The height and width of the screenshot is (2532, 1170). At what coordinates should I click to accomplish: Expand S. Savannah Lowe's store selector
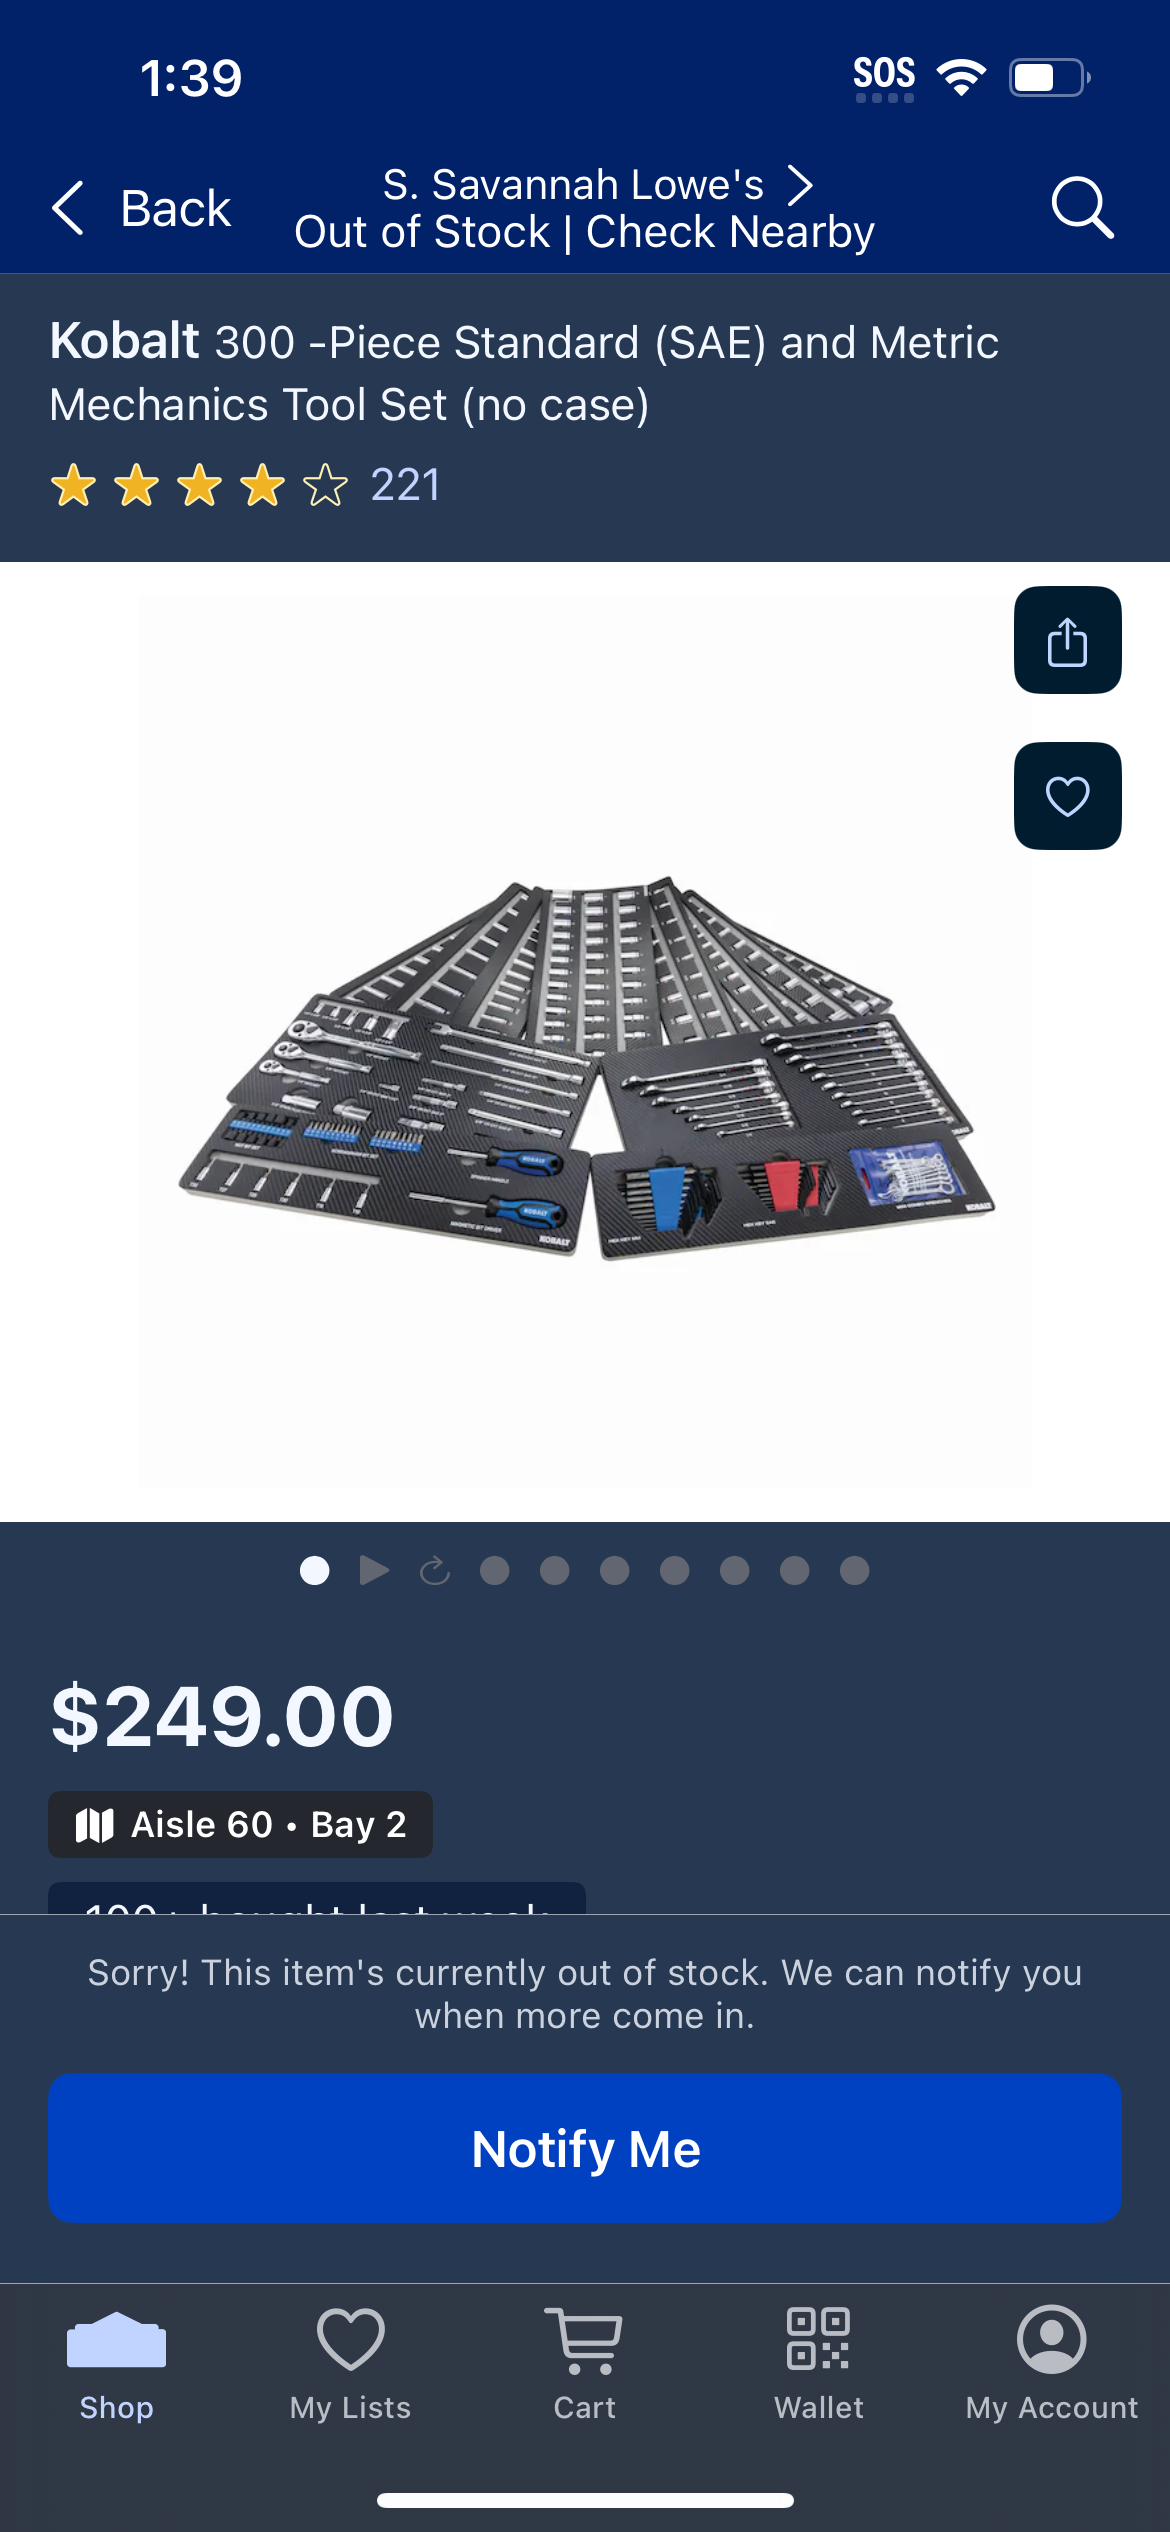tap(597, 185)
